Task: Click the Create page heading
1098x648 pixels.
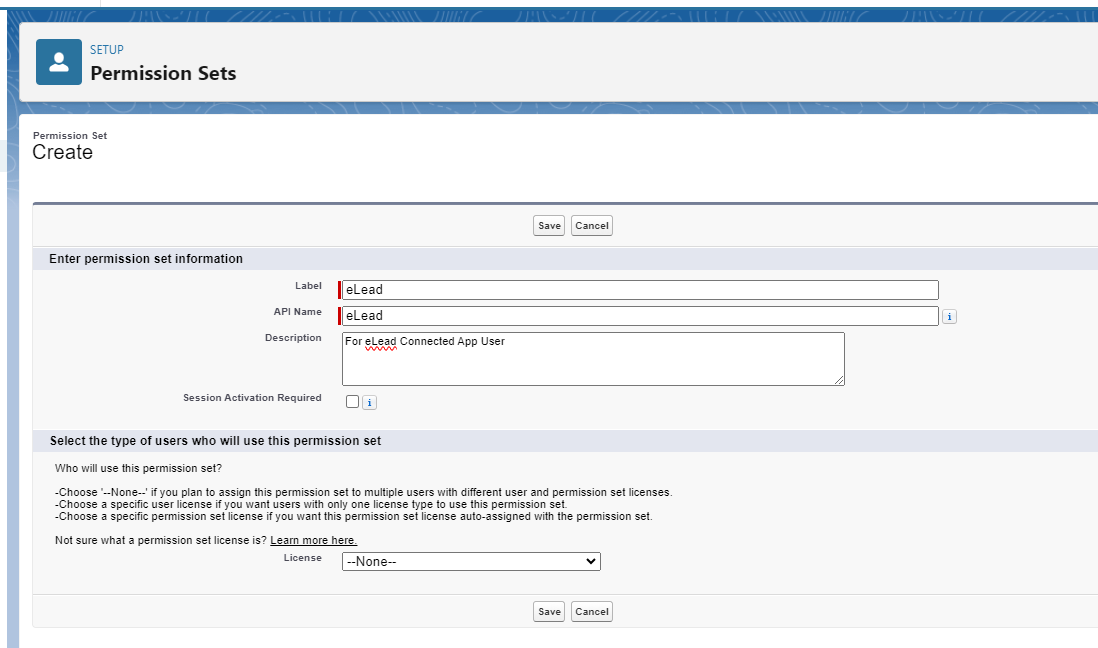Action: point(63,152)
